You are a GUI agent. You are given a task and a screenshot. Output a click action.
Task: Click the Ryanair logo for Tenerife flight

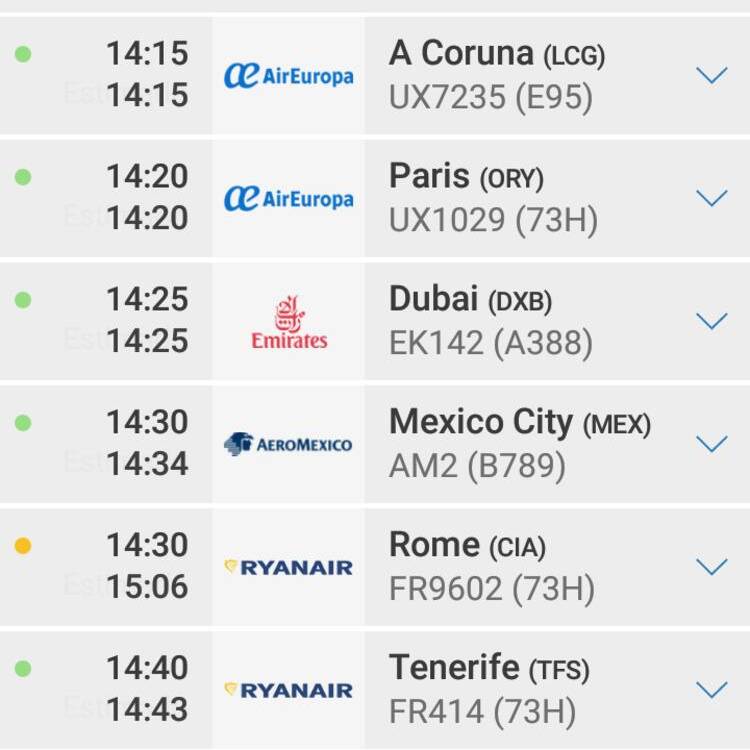[288, 690]
